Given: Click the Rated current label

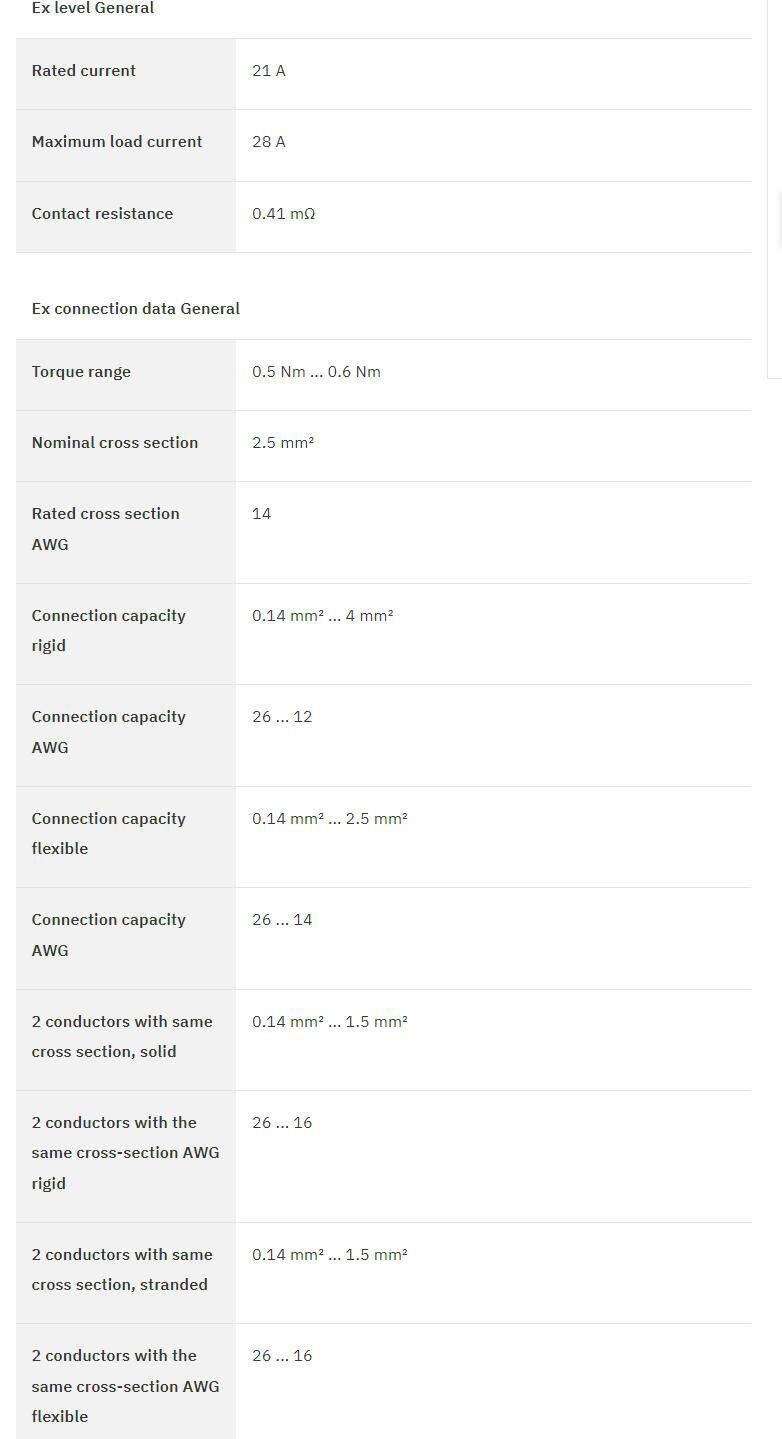Looking at the screenshot, I should point(84,71).
